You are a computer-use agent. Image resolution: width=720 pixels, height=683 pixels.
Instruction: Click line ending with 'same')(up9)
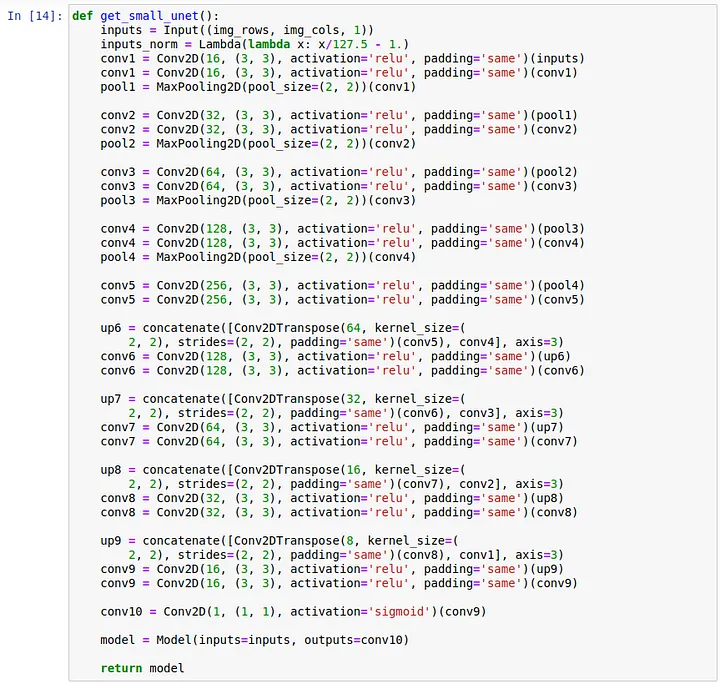tap(332, 570)
